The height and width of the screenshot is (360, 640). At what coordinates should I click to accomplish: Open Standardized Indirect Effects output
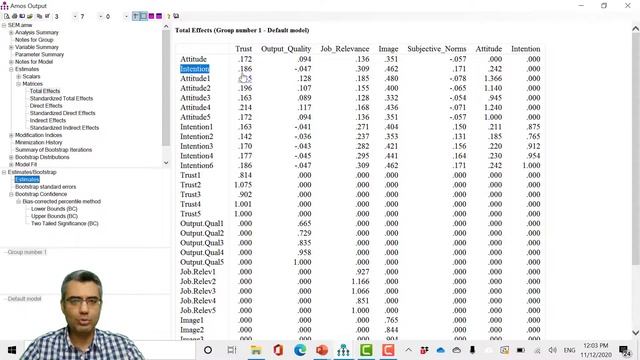tap(64, 128)
